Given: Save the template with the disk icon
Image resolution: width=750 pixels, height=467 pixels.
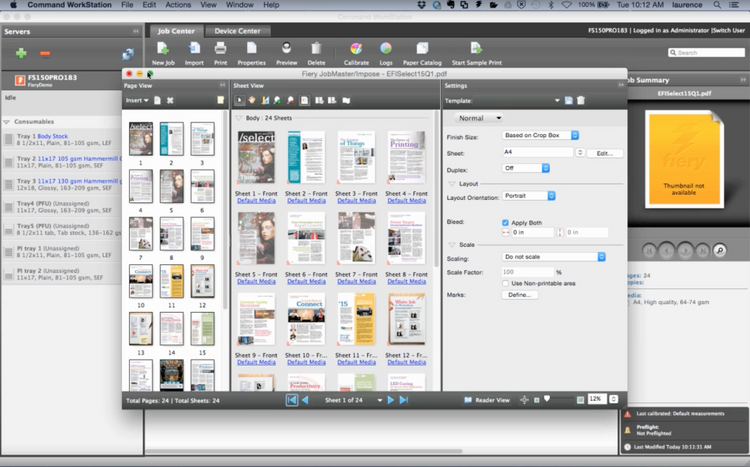Looking at the screenshot, I should 569,100.
